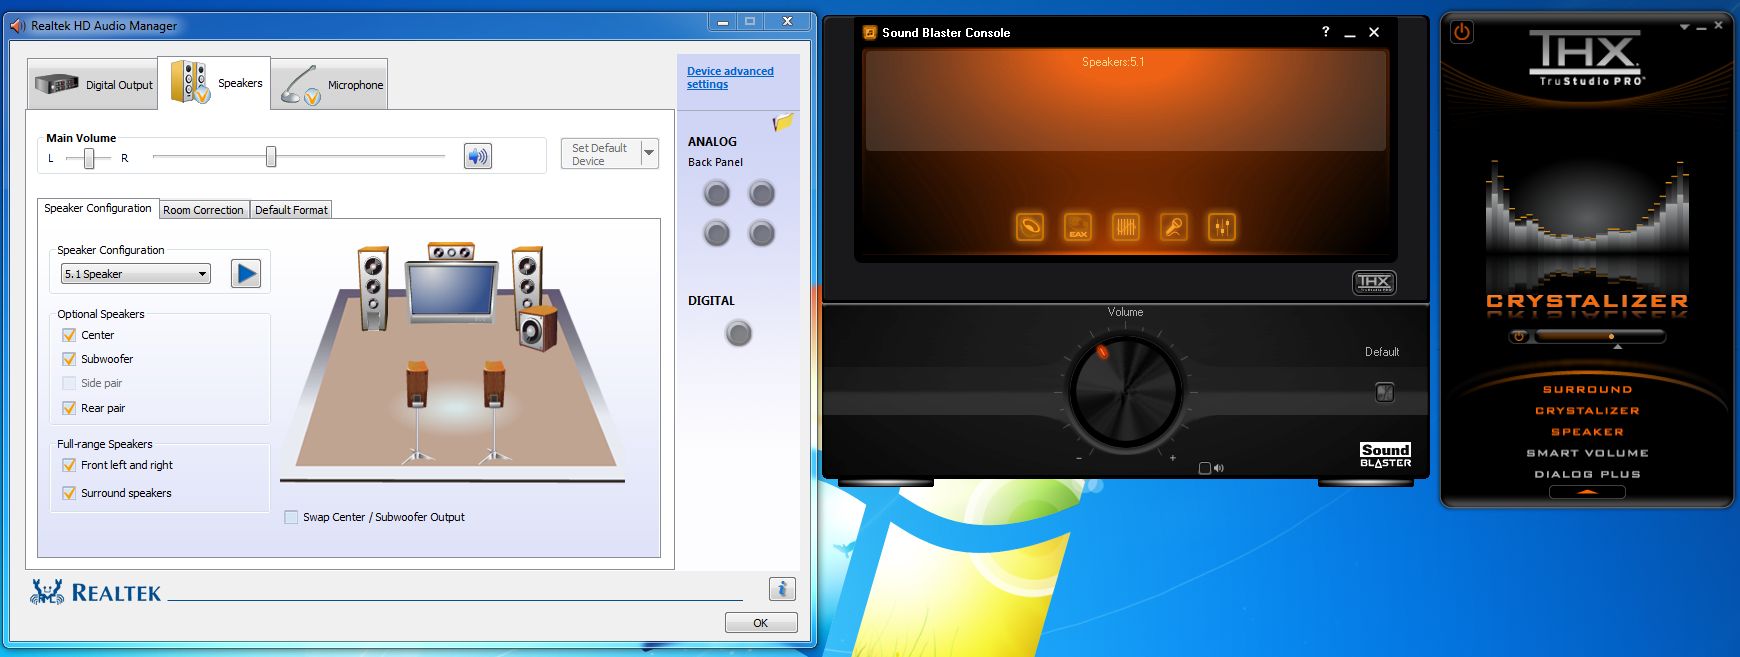Screen dimensions: 1740x657
Task: Enable Swap Center / Subwoofer Output
Action: [x=291, y=517]
